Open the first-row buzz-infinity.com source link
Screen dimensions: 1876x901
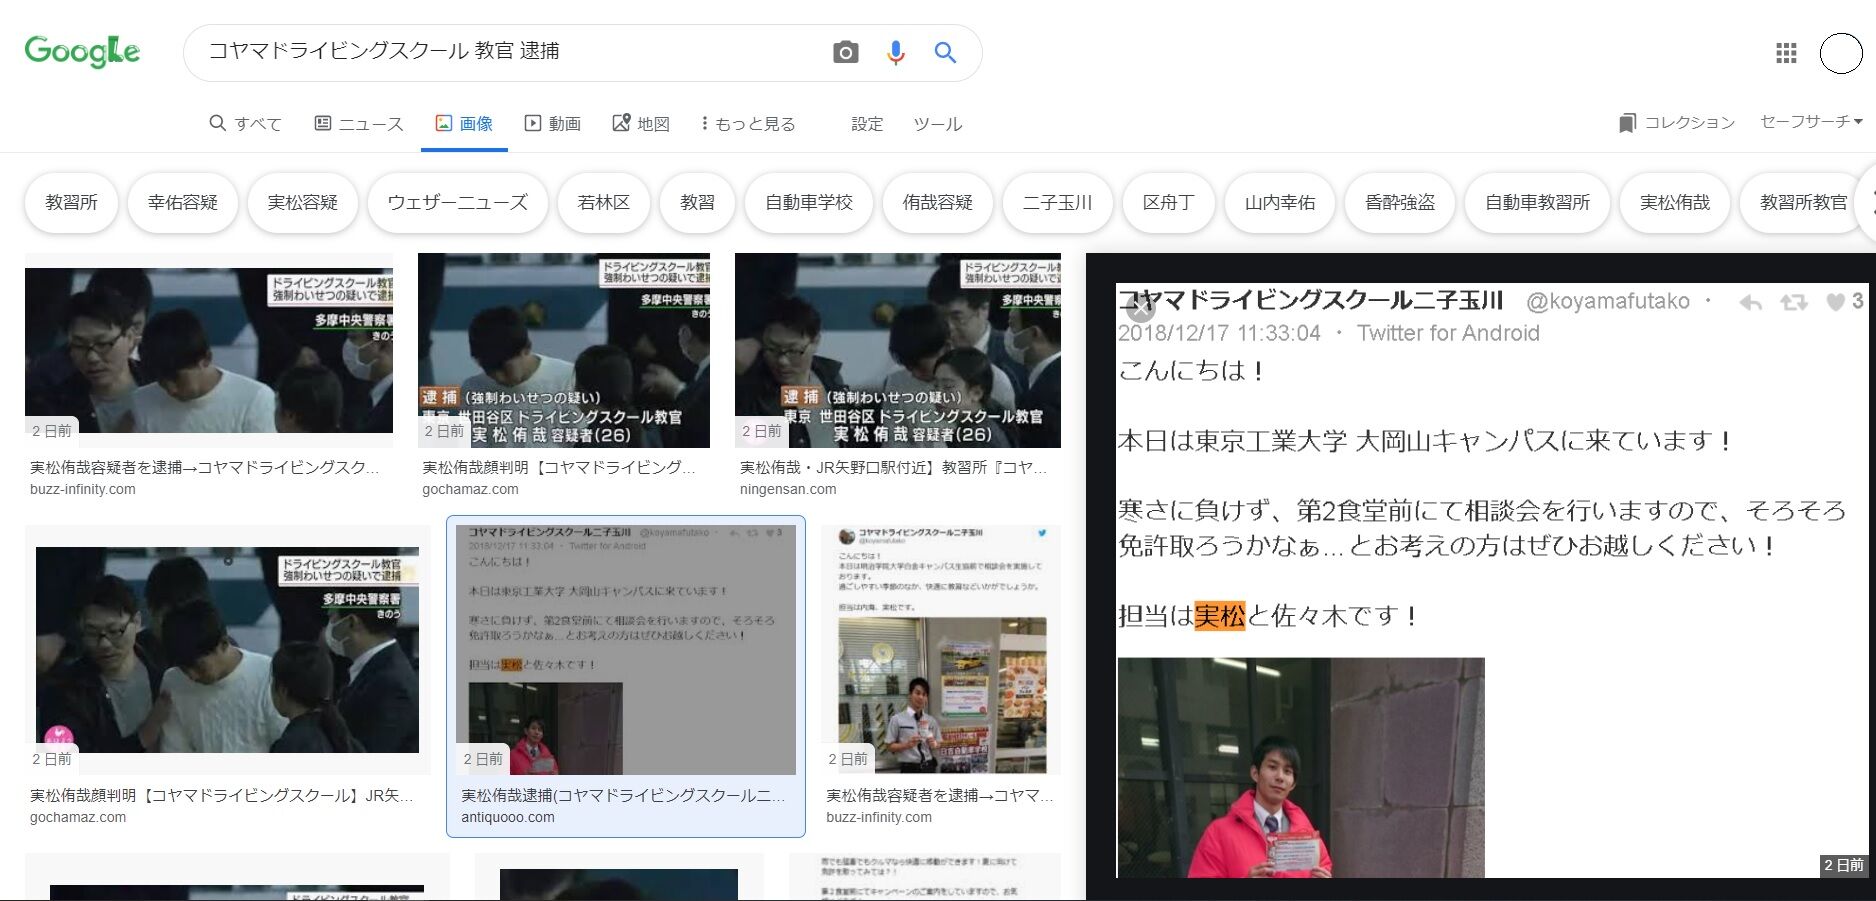tap(82, 489)
